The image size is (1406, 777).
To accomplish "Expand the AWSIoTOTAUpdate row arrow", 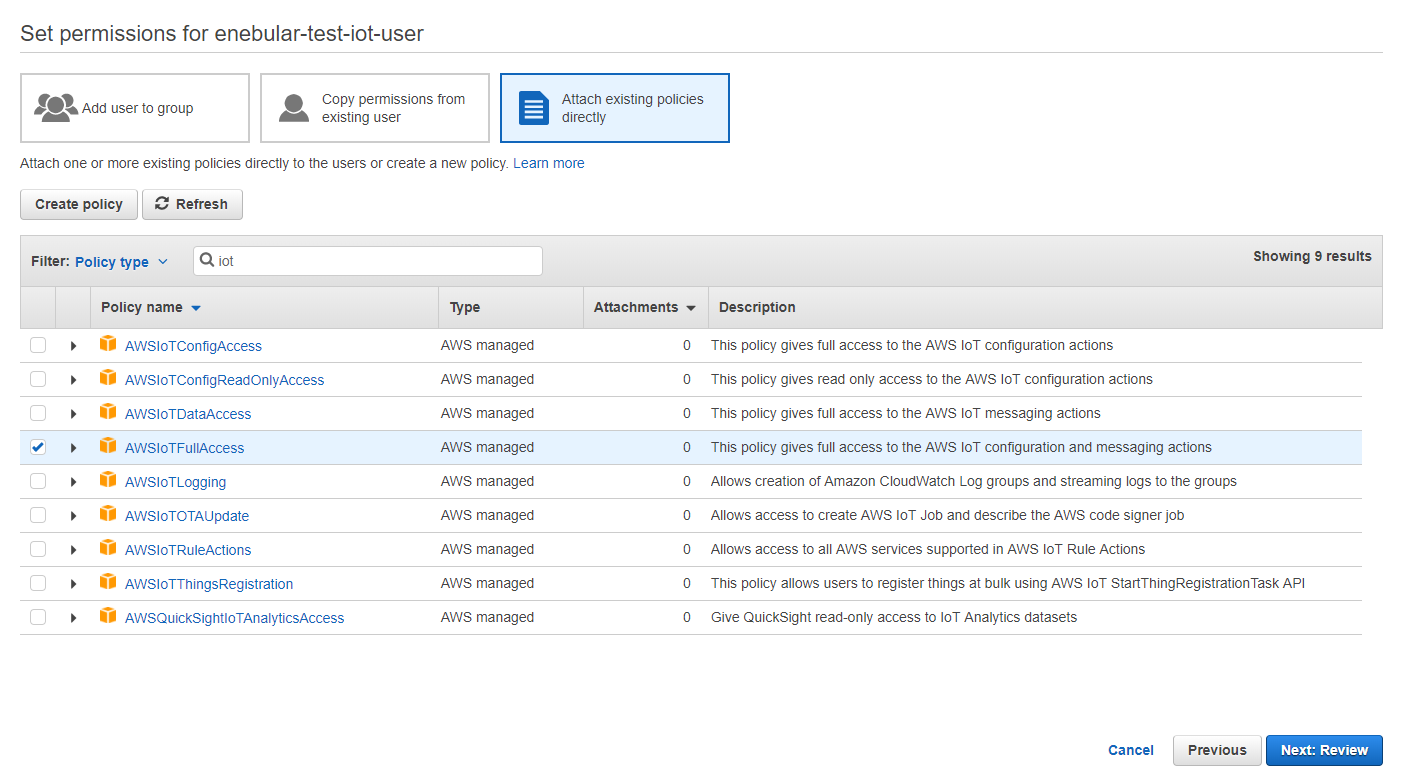I will (x=73, y=516).
